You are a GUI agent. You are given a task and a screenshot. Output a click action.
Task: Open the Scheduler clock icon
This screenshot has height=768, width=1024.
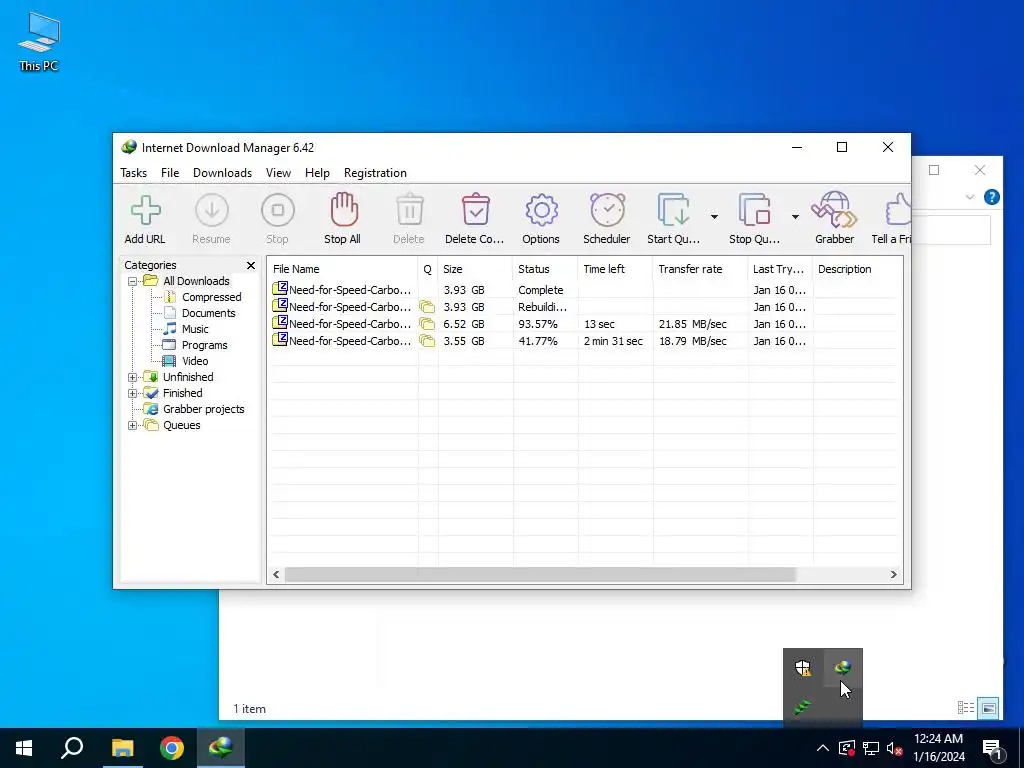pyautogui.click(x=607, y=210)
